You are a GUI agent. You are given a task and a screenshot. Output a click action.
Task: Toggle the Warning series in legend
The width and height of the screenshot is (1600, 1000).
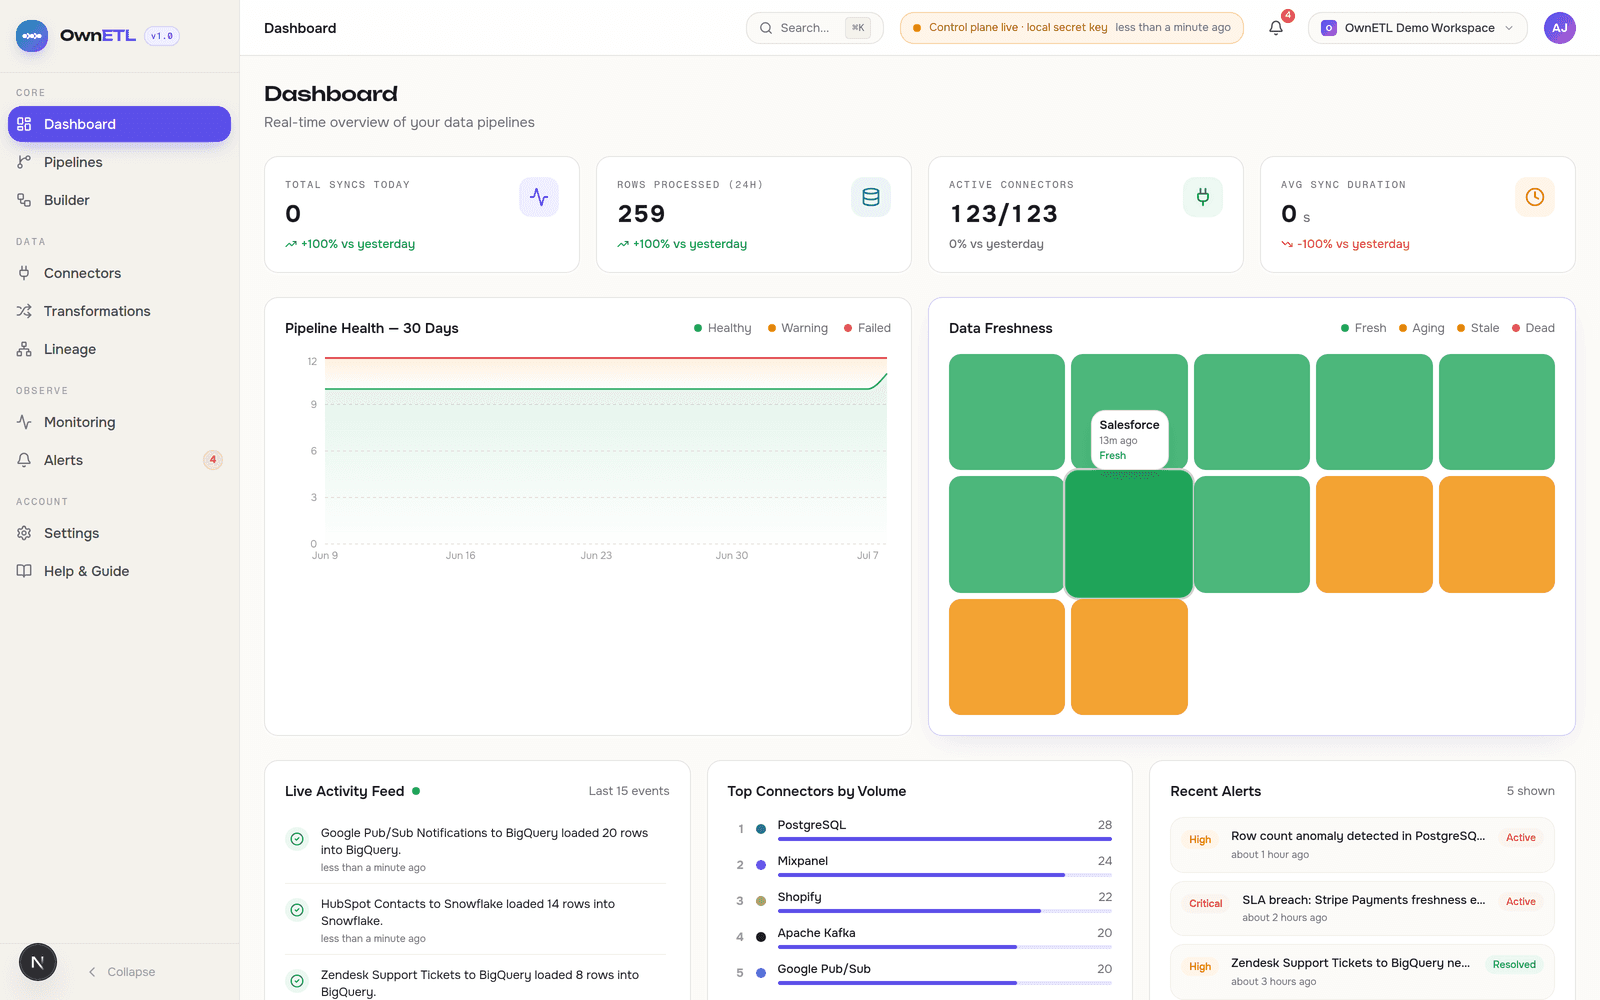click(798, 328)
